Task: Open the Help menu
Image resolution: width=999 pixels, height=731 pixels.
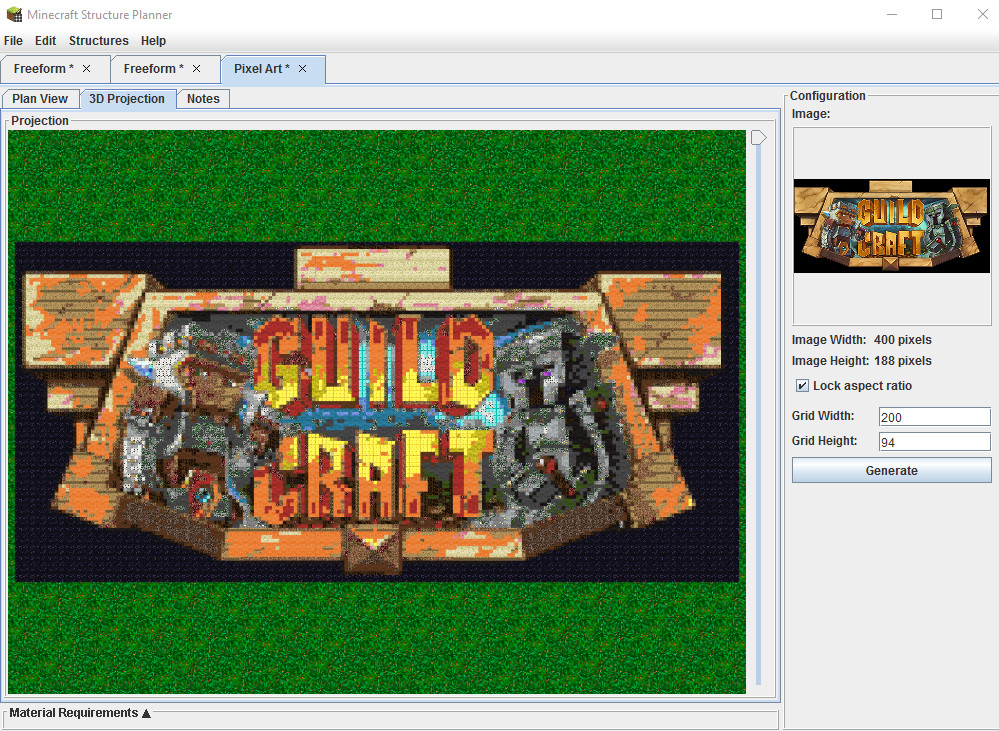Action: click(x=154, y=41)
